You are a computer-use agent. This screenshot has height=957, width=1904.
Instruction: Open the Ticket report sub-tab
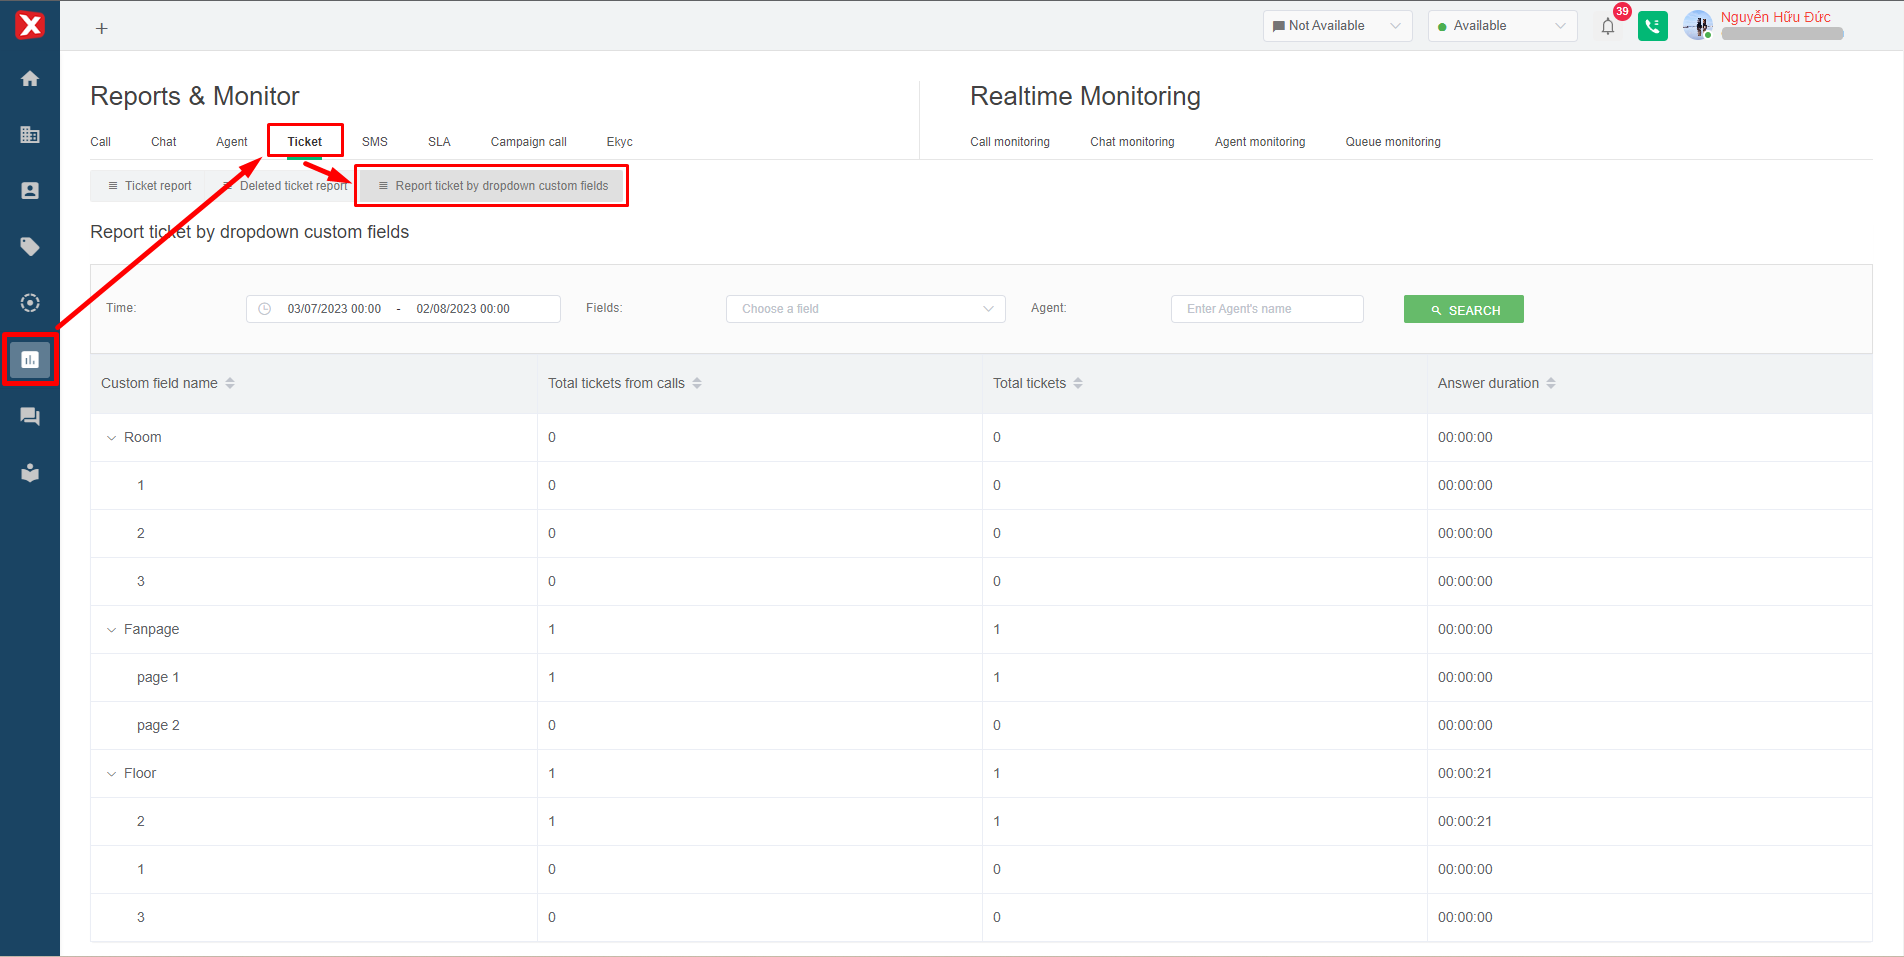(149, 186)
